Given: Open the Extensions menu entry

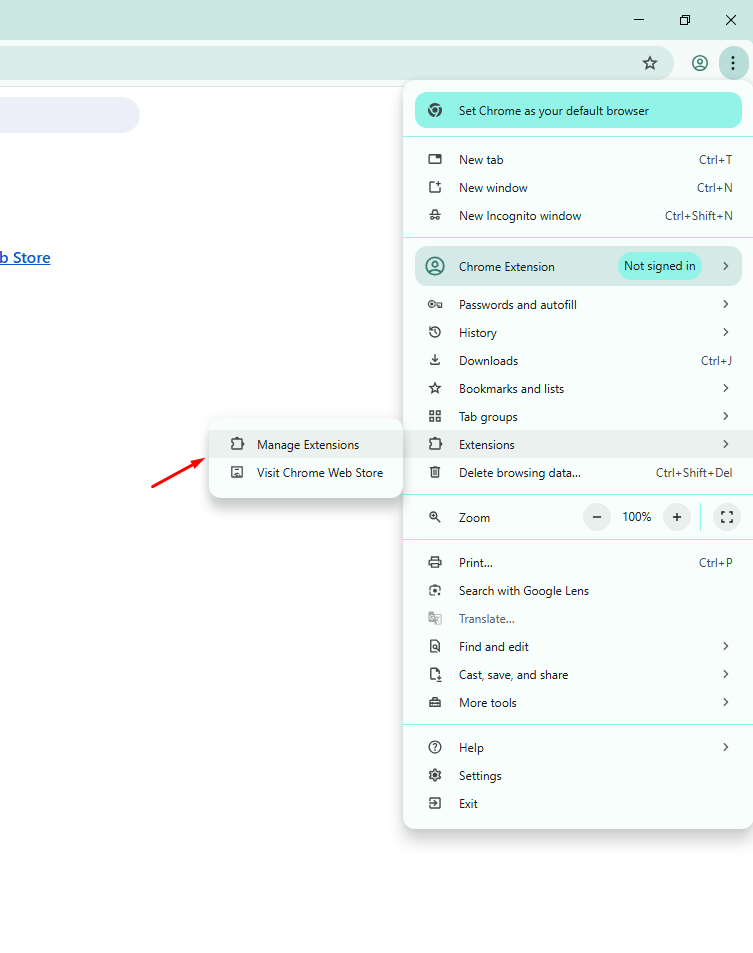Looking at the screenshot, I should (578, 444).
